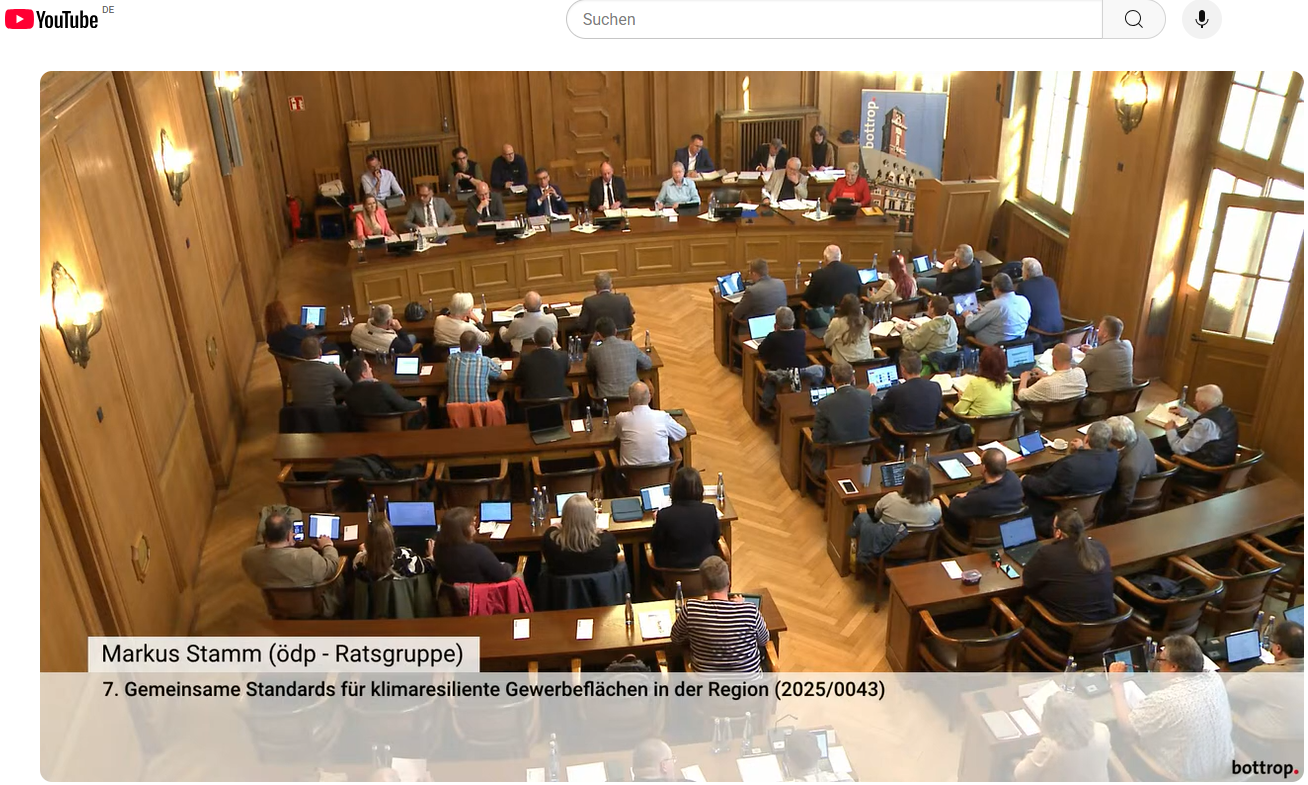Click the green emergency exit sign
The height and width of the screenshot is (785, 1308).
(296, 102)
